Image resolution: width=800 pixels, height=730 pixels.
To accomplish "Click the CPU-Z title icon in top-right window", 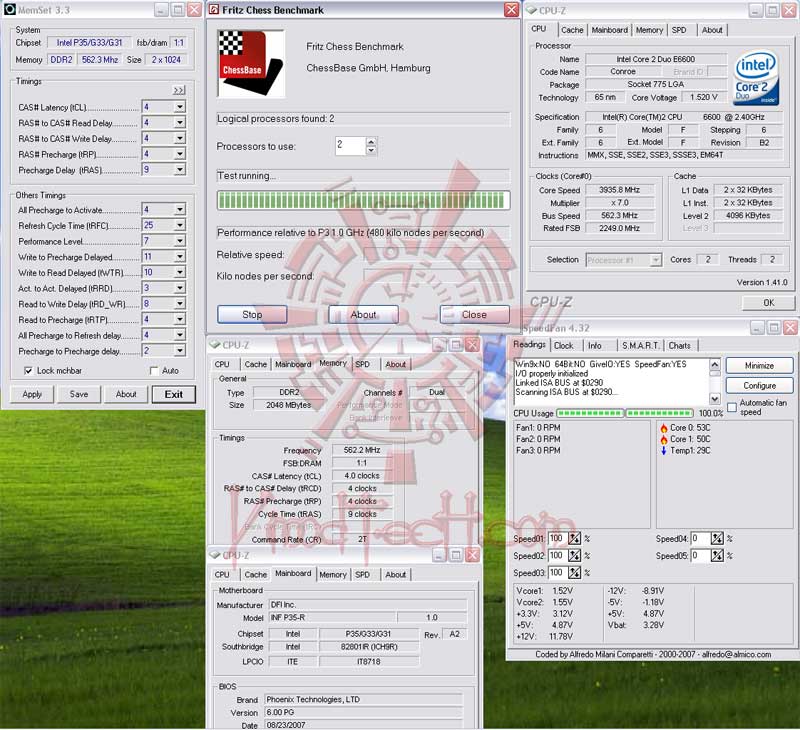I will point(532,10).
